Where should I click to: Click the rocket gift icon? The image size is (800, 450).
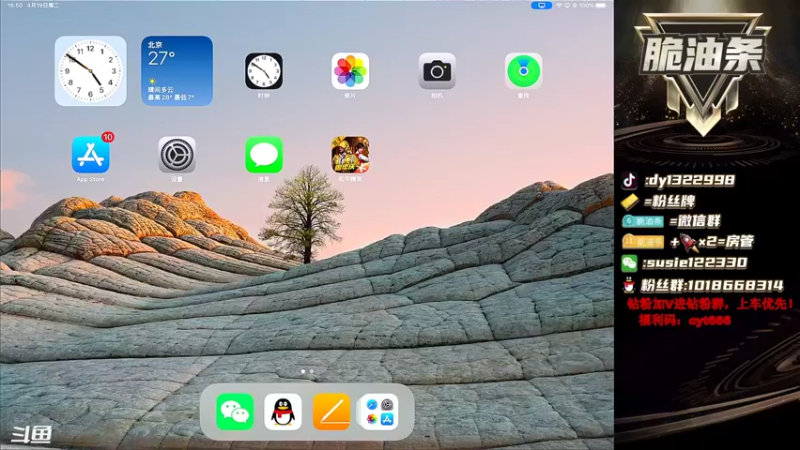point(689,242)
